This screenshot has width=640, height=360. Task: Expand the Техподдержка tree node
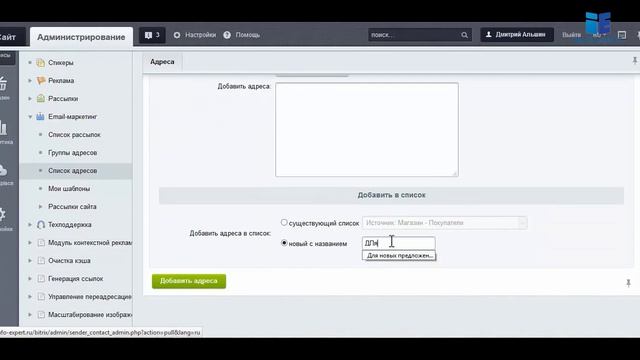[x=30, y=224]
